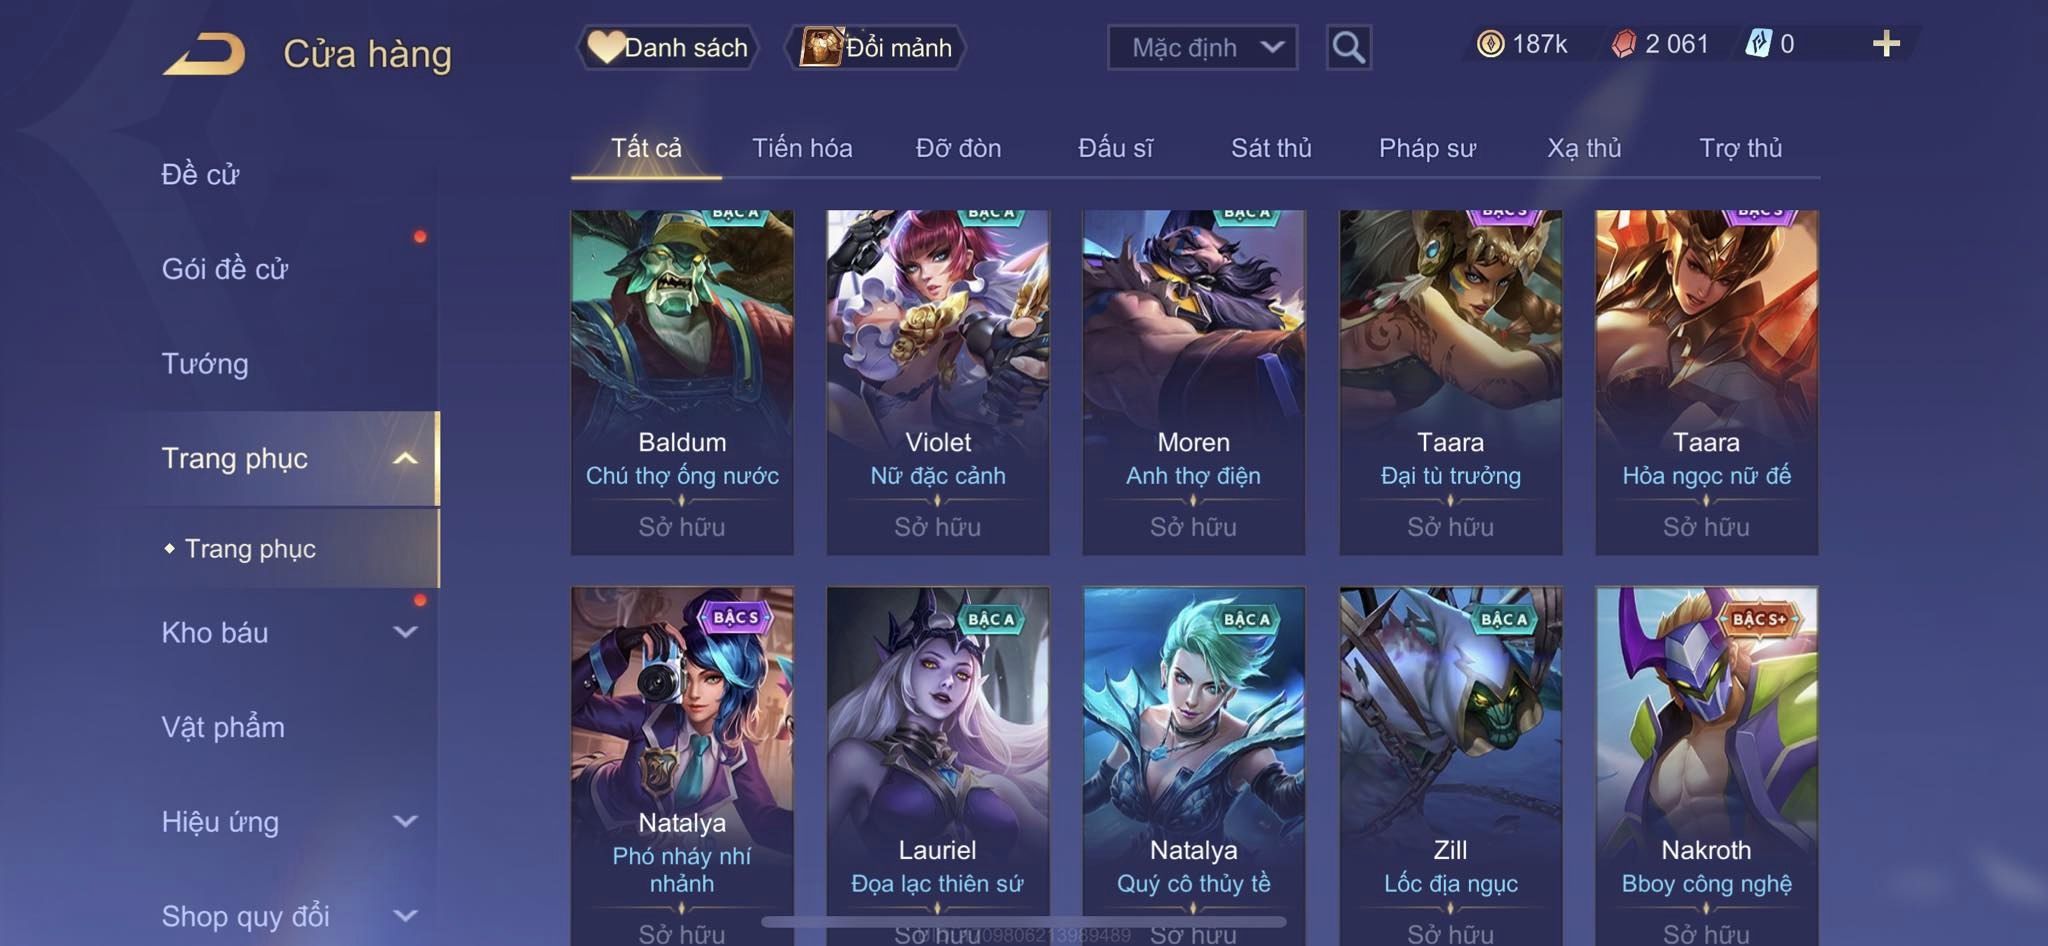The width and height of the screenshot is (2048, 946).
Task: Select the Tiến hóa tab
Action: [x=802, y=148]
